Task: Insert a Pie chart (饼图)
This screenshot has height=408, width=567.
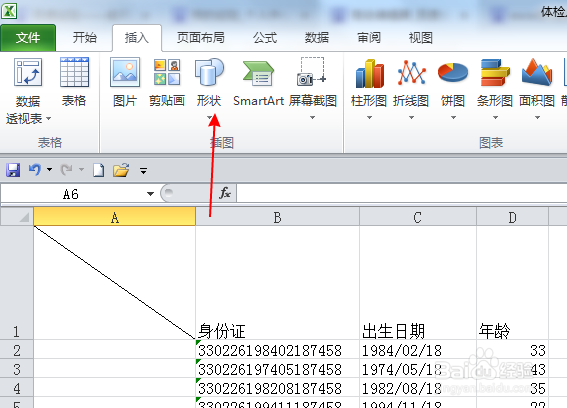Action: (x=453, y=89)
